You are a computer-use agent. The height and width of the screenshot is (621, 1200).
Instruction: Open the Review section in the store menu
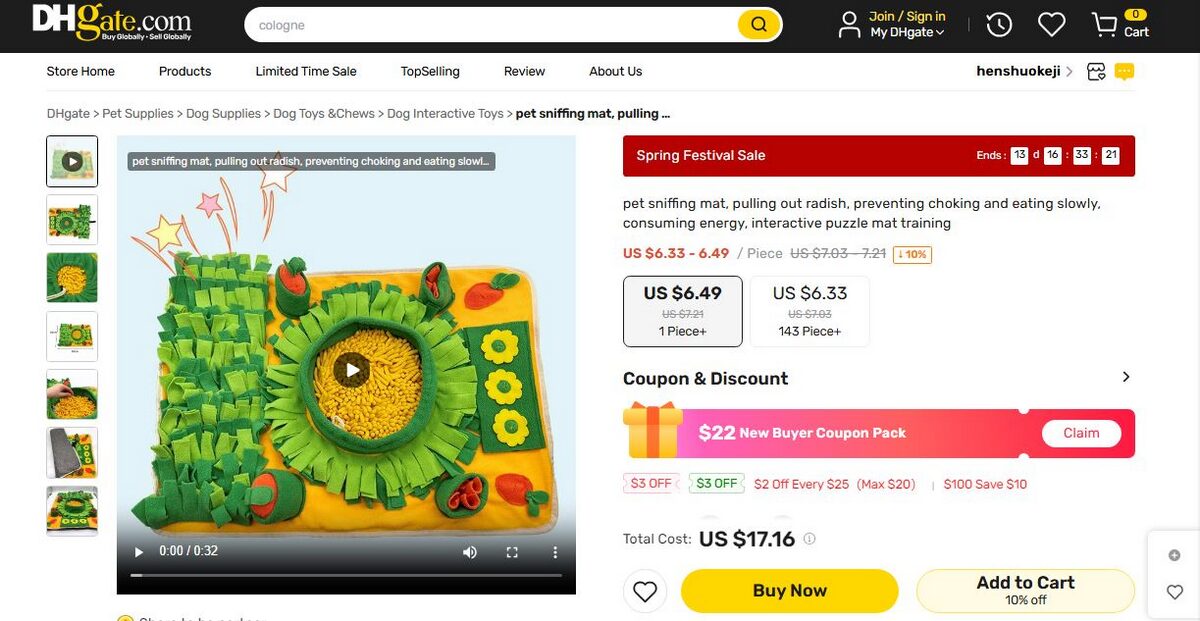point(524,71)
